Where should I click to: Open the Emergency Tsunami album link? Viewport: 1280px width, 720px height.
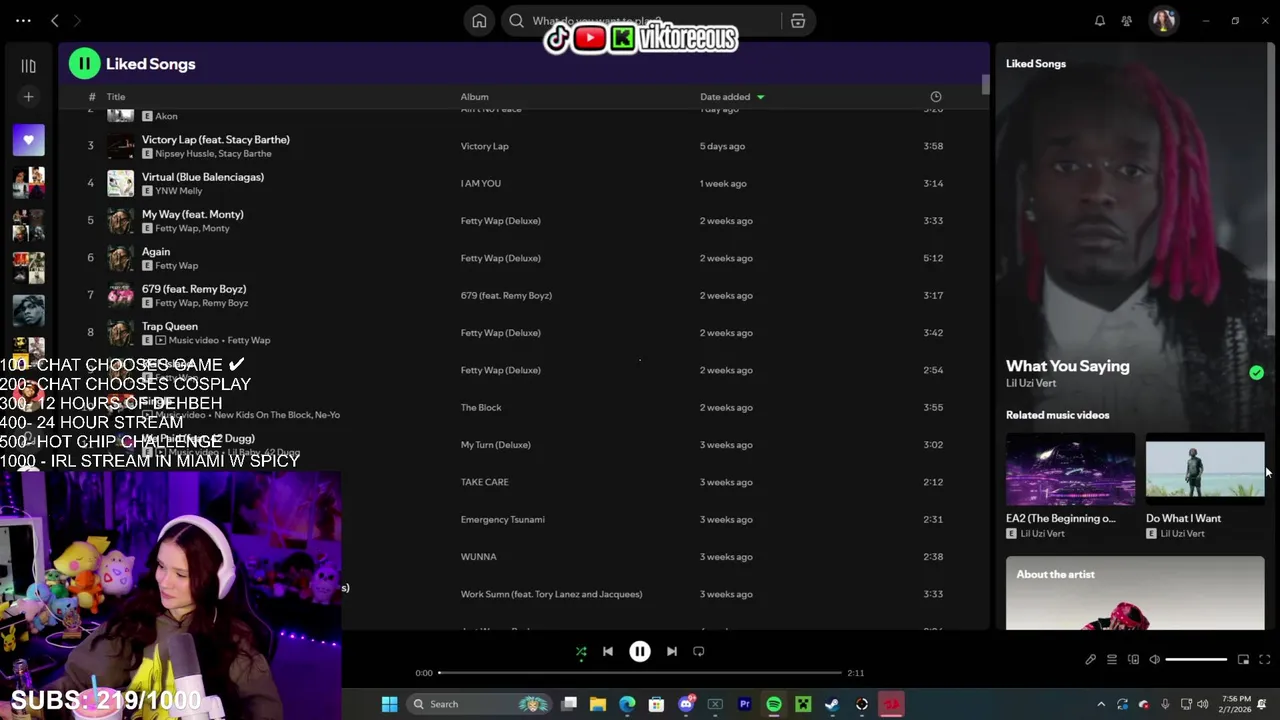coord(502,520)
